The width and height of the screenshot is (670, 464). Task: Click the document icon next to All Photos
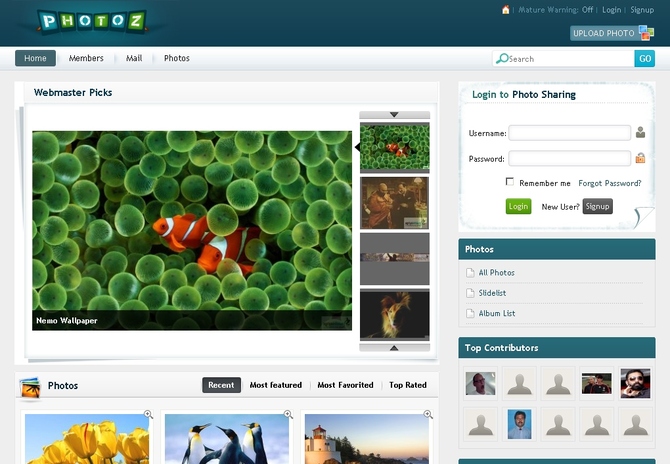pyautogui.click(x=470, y=273)
